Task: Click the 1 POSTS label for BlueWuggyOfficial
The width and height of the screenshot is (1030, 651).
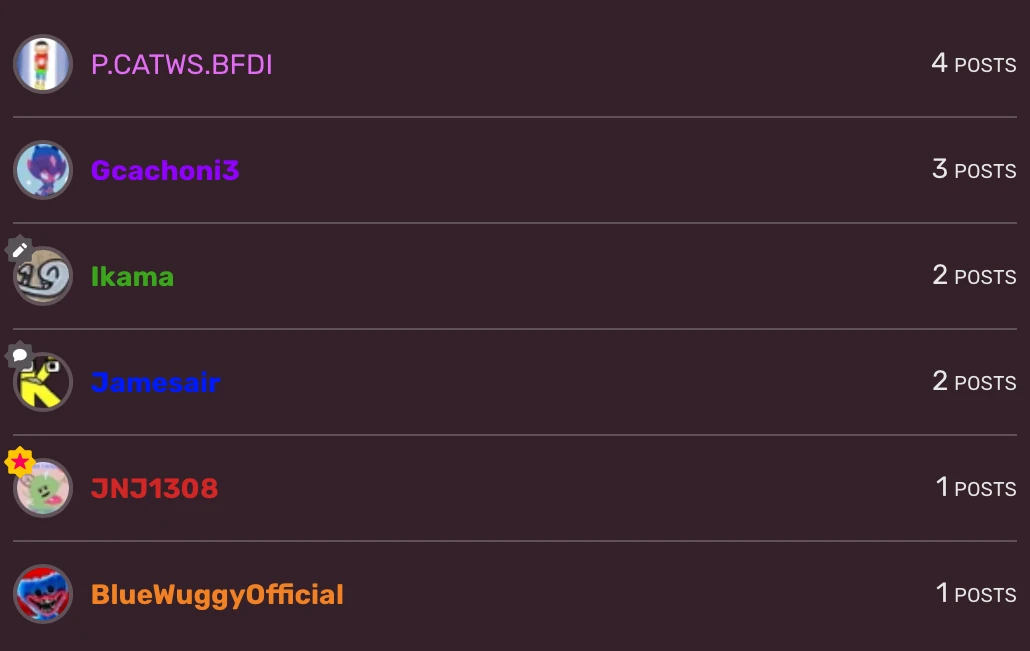Action: [975, 593]
